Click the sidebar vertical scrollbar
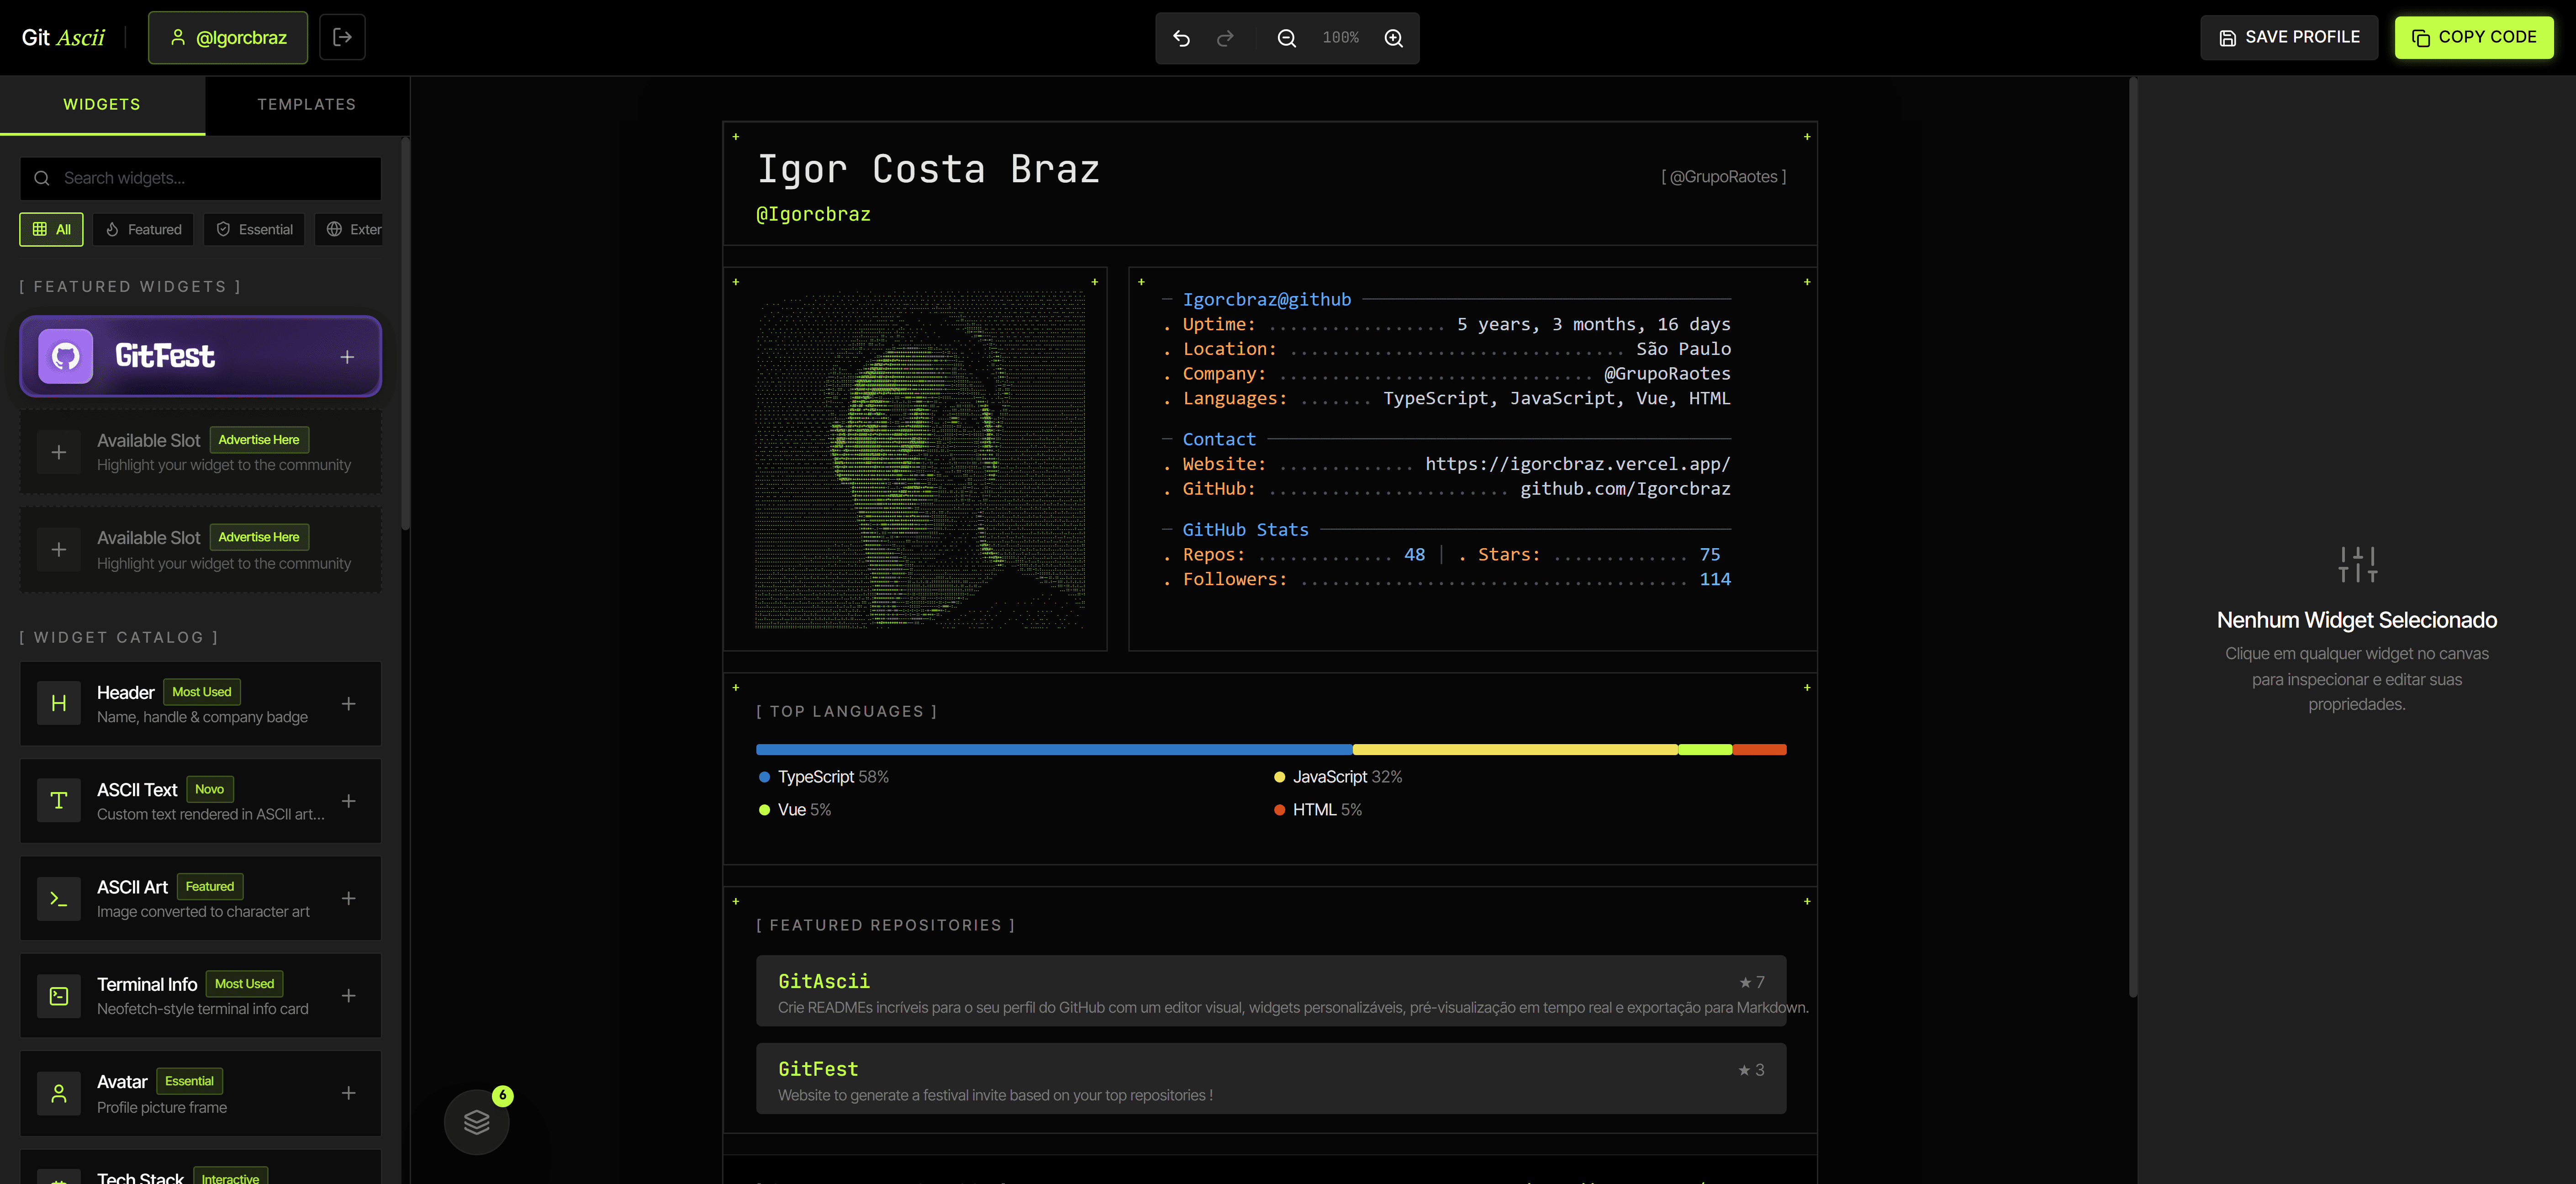The image size is (2576, 1184). 405,334
